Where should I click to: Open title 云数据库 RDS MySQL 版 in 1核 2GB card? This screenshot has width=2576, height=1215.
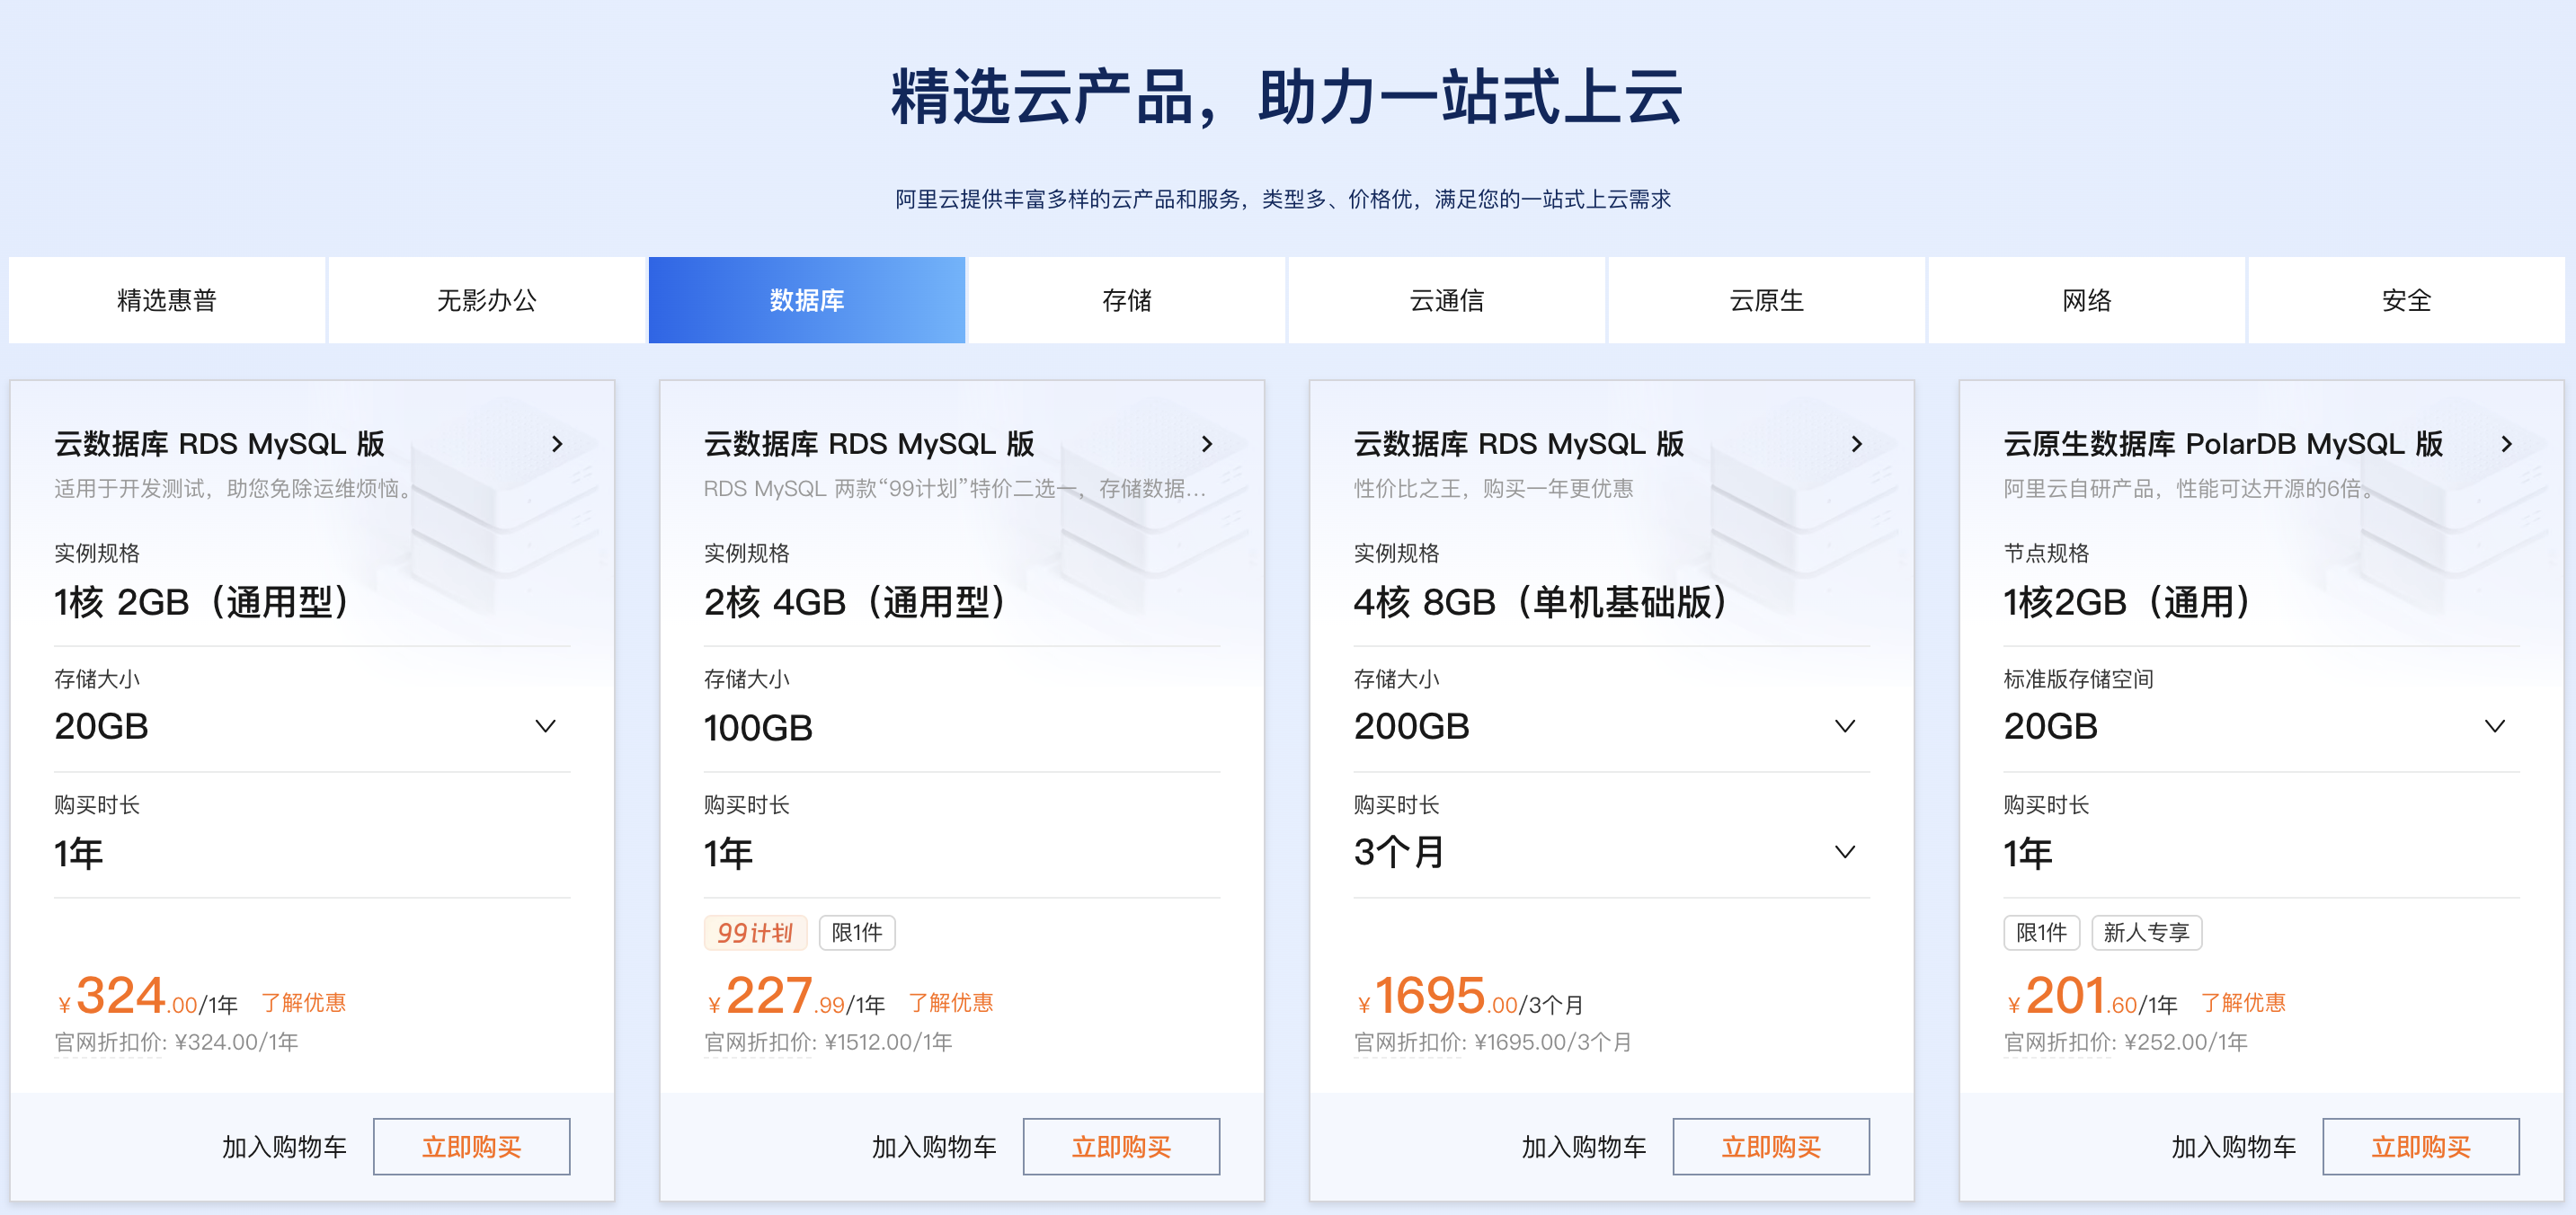click(220, 444)
